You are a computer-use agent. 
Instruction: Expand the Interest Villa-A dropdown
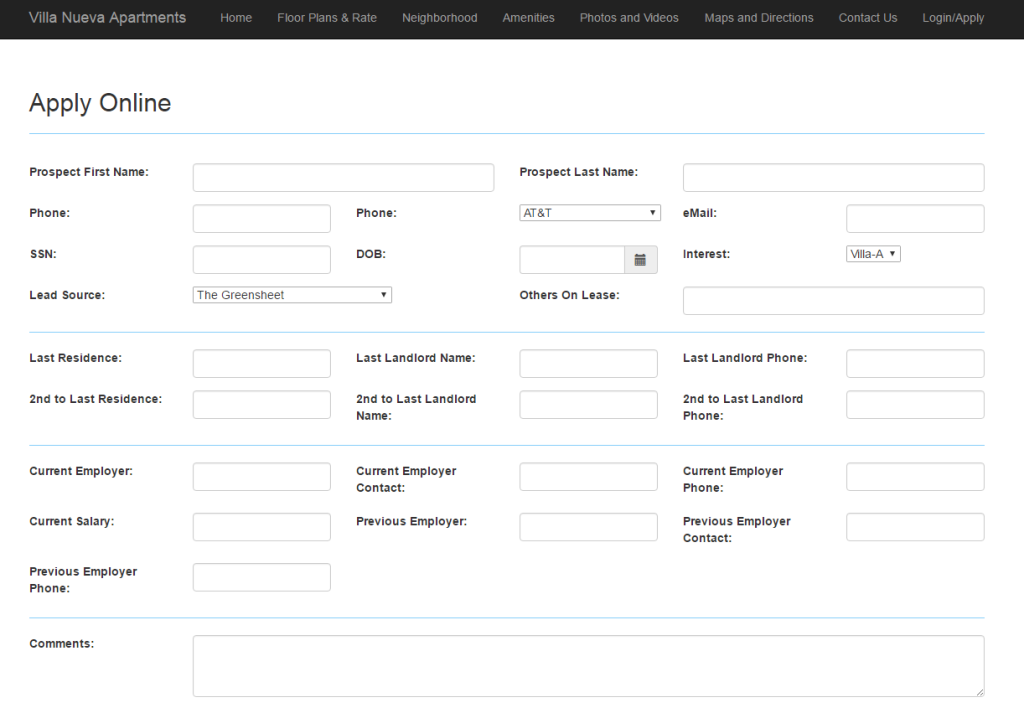tap(873, 254)
